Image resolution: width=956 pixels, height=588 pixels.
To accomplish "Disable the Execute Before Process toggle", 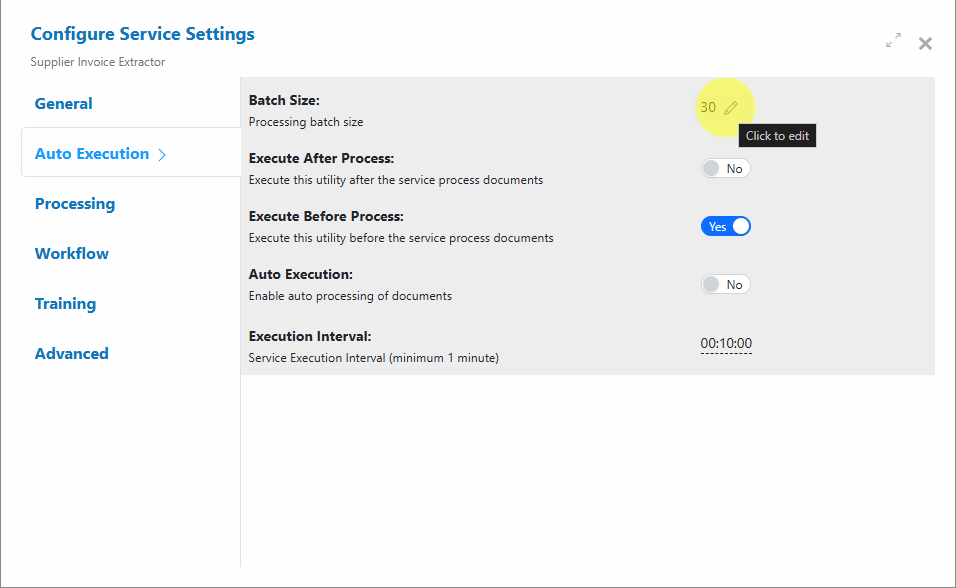I will (x=726, y=226).
